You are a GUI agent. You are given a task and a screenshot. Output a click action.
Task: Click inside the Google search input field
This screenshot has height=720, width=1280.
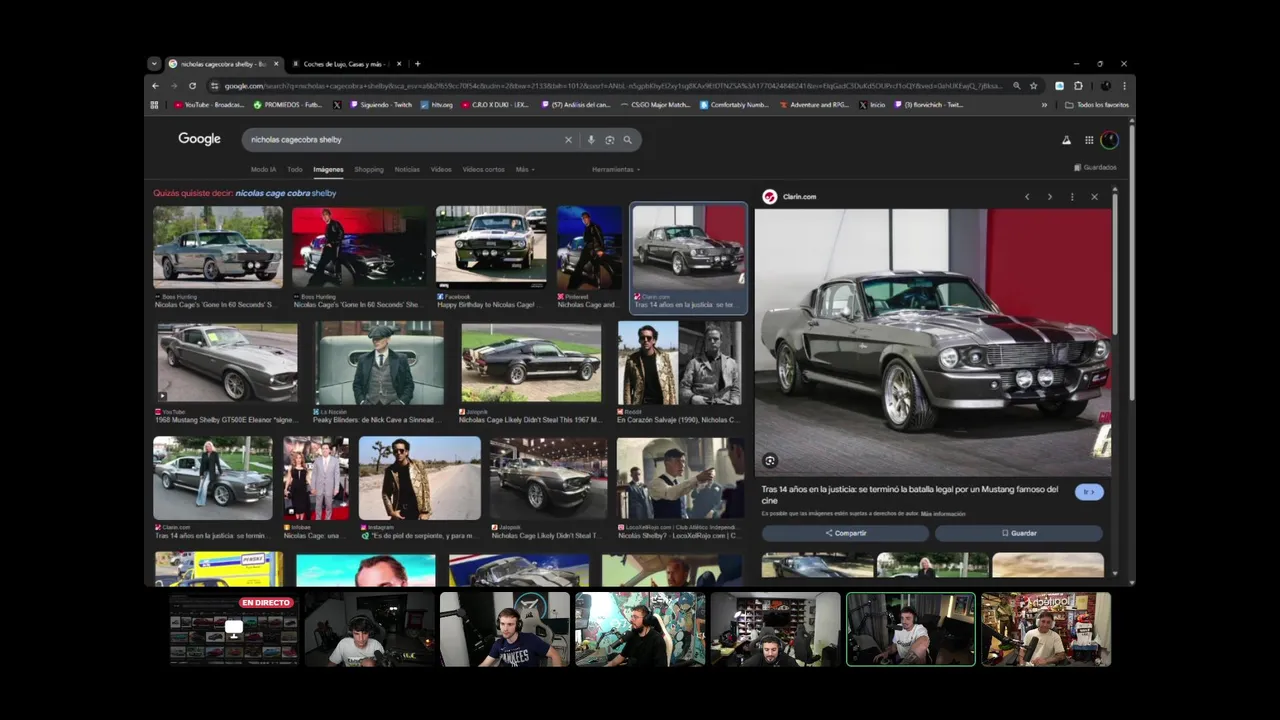[x=405, y=140]
